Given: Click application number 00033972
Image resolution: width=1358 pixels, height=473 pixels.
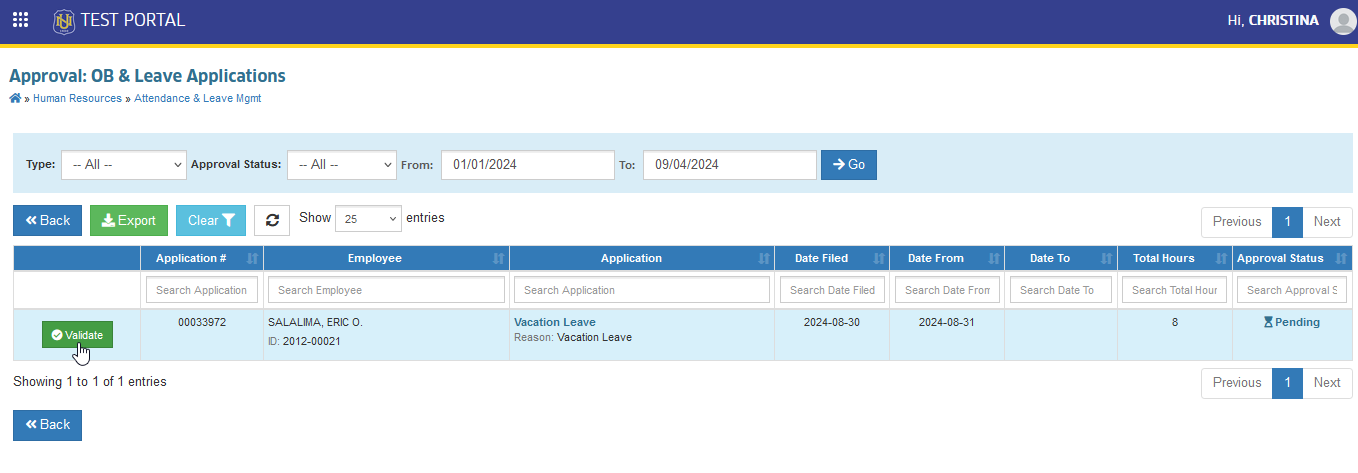Looking at the screenshot, I should click(202, 323).
